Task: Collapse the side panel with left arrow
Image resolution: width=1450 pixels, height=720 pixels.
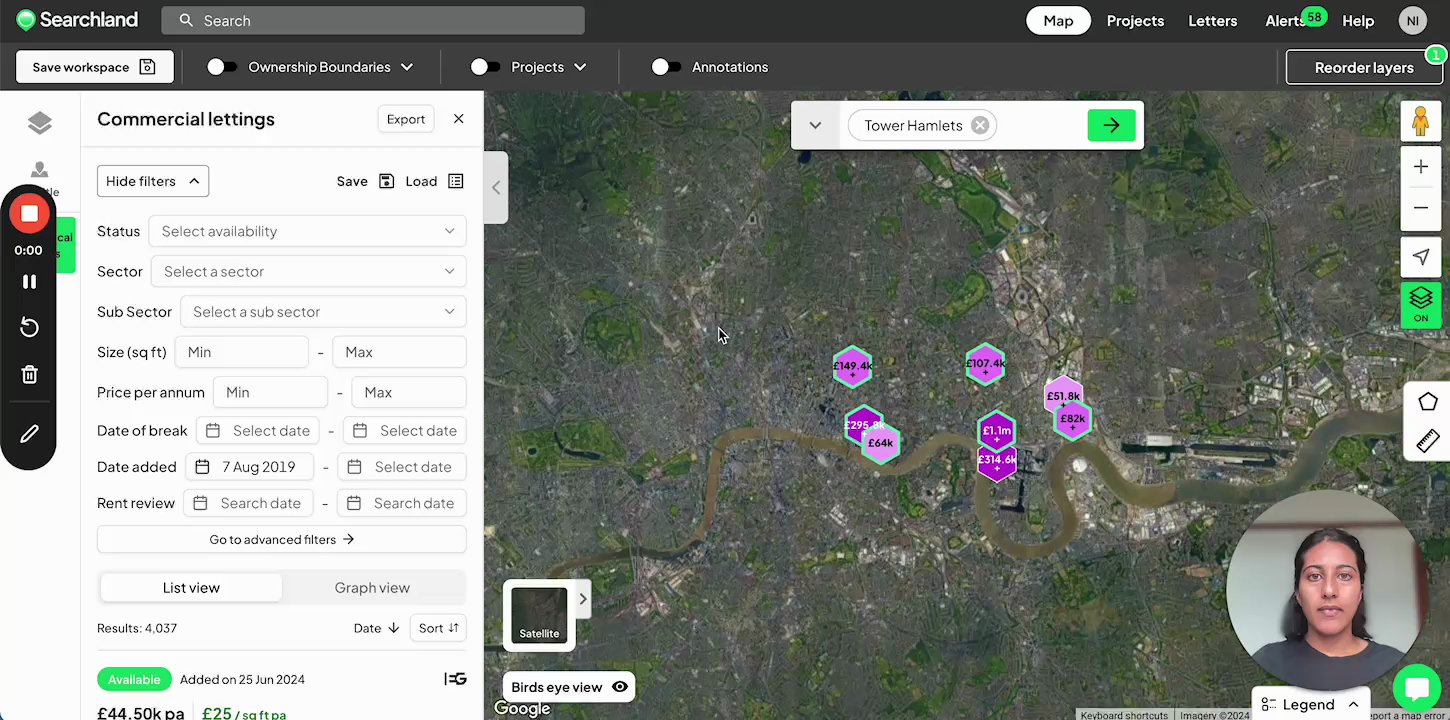Action: pyautogui.click(x=496, y=187)
